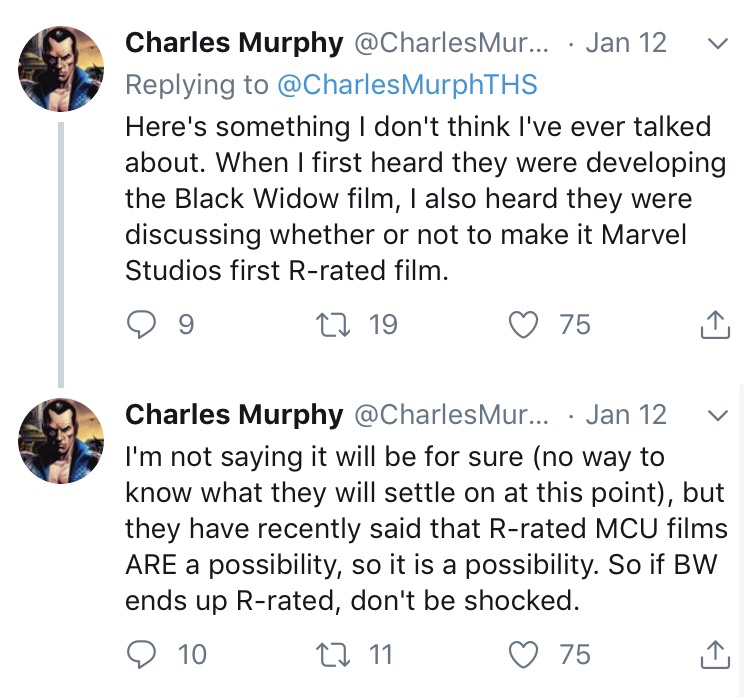Open the @CharlesMurphTHS mention link
This screenshot has width=750, height=697.
406,85
